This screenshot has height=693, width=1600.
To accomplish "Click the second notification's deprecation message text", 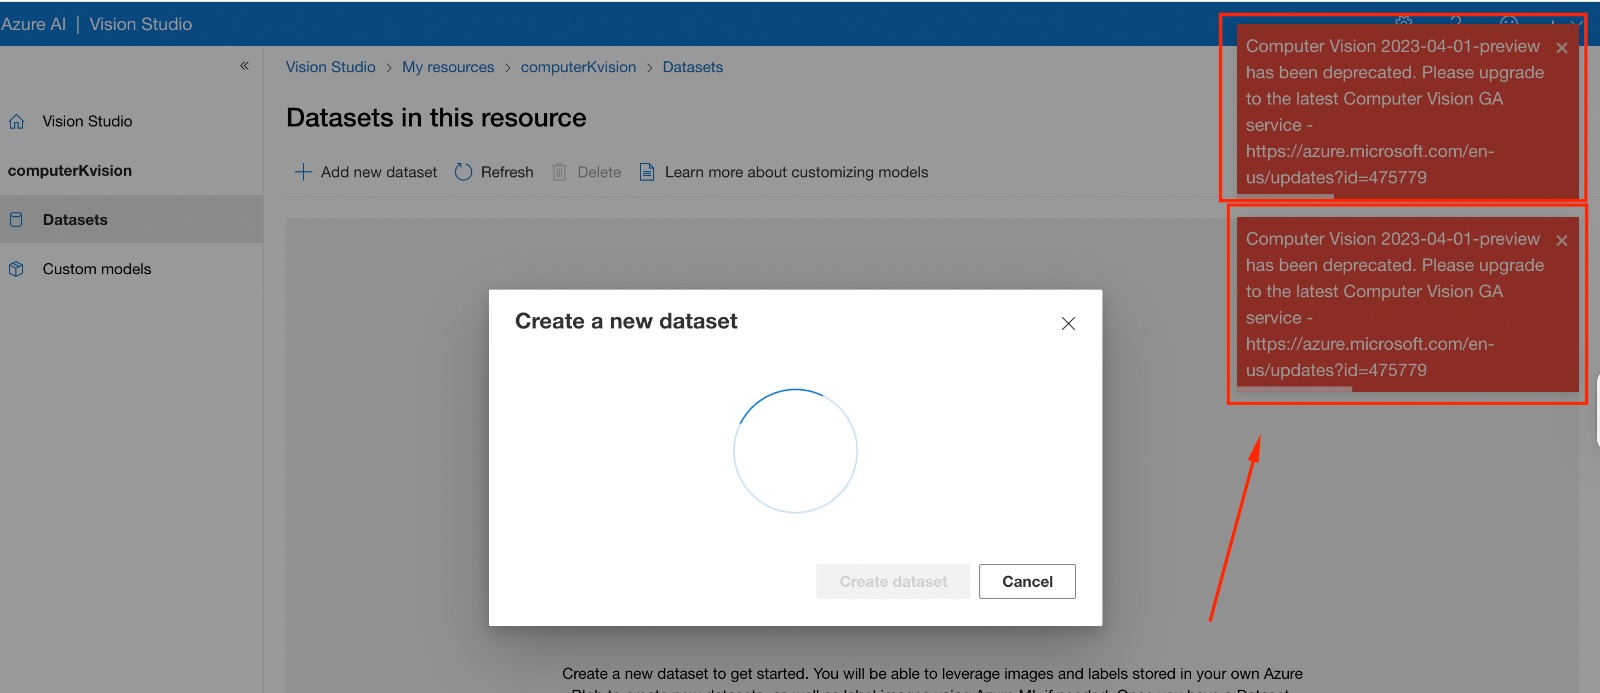I will pos(1394,305).
